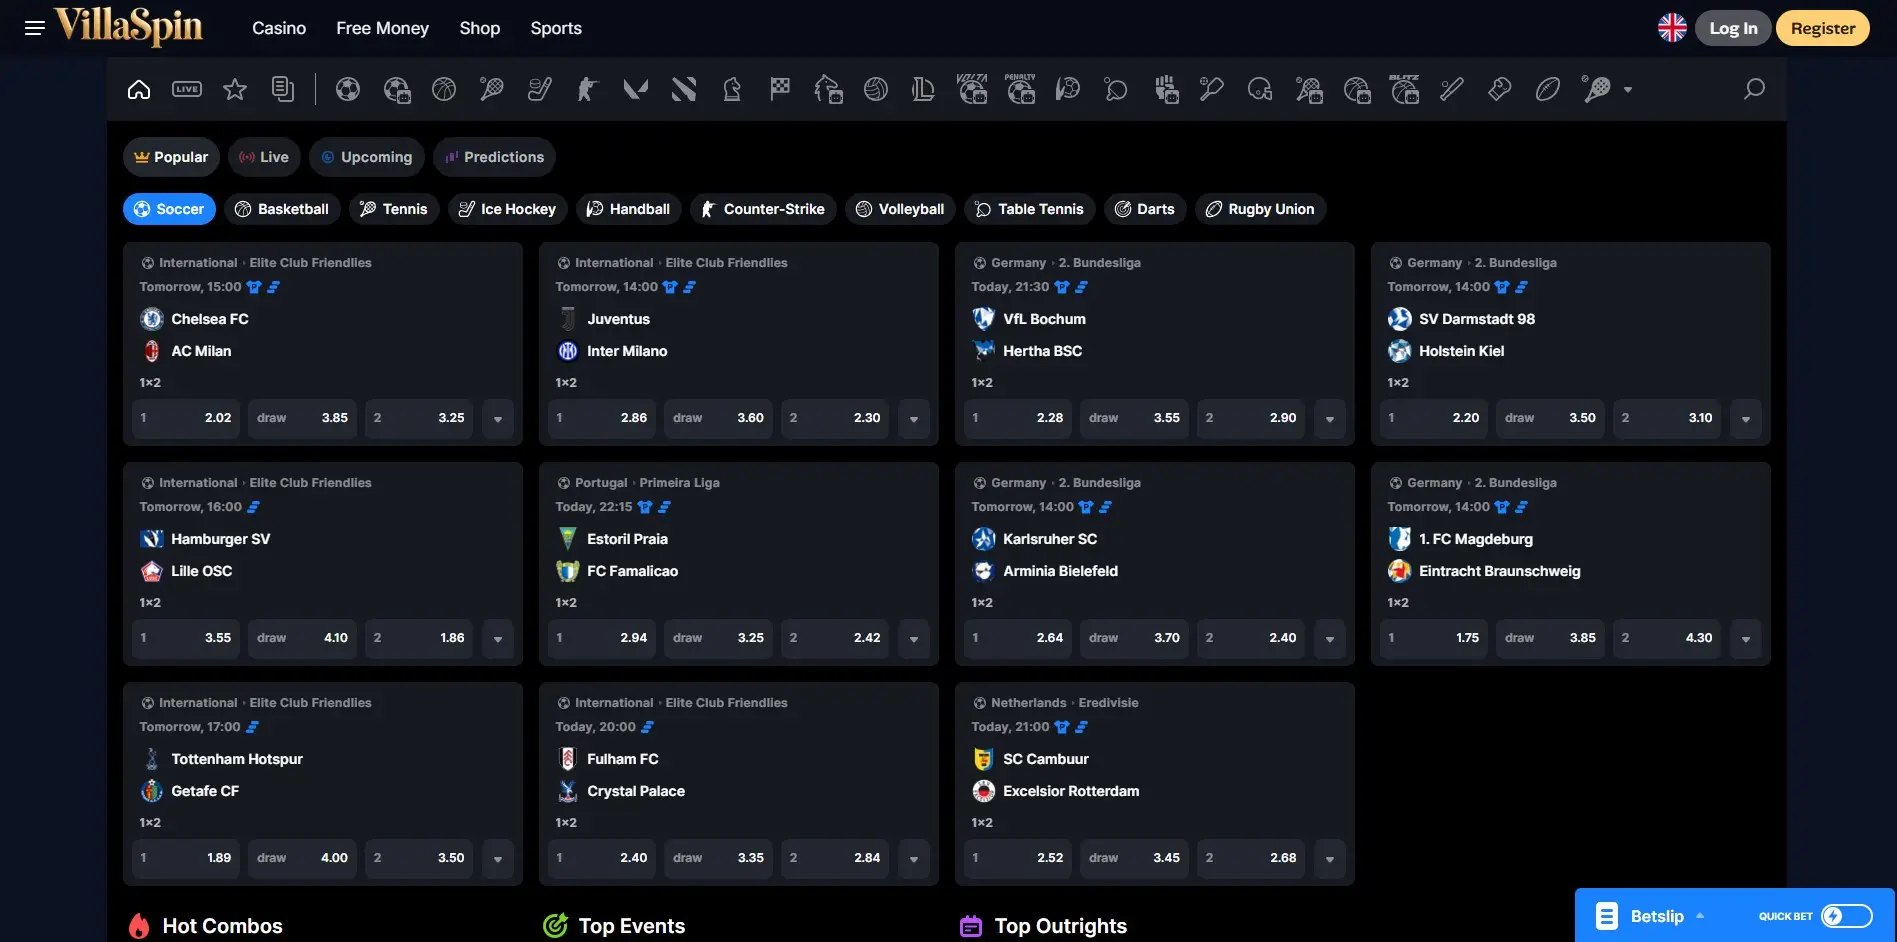Go to the sportsbook home icon
The height and width of the screenshot is (942, 1897).
(139, 89)
